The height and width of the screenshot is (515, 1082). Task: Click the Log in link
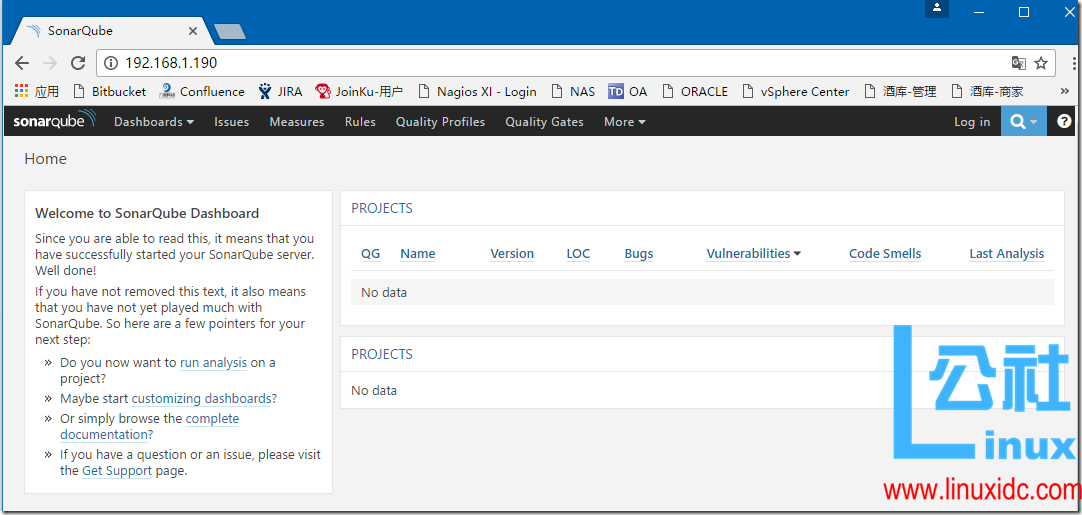tap(972, 122)
